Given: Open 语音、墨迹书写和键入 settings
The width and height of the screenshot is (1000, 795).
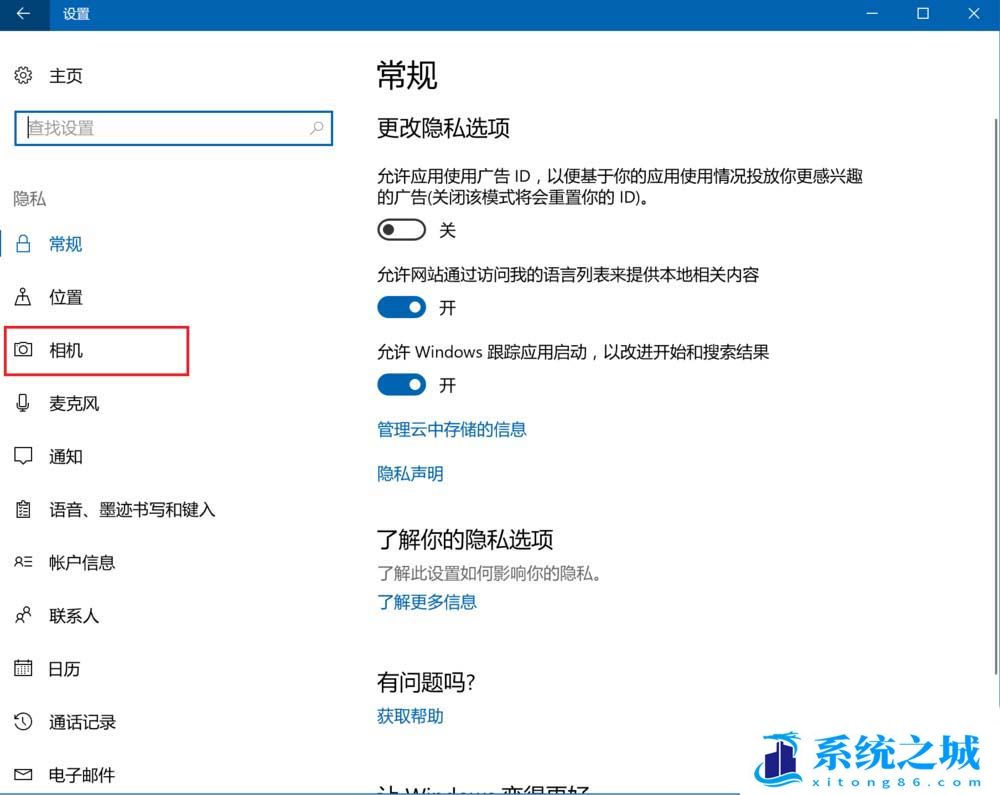Looking at the screenshot, I should 132,509.
